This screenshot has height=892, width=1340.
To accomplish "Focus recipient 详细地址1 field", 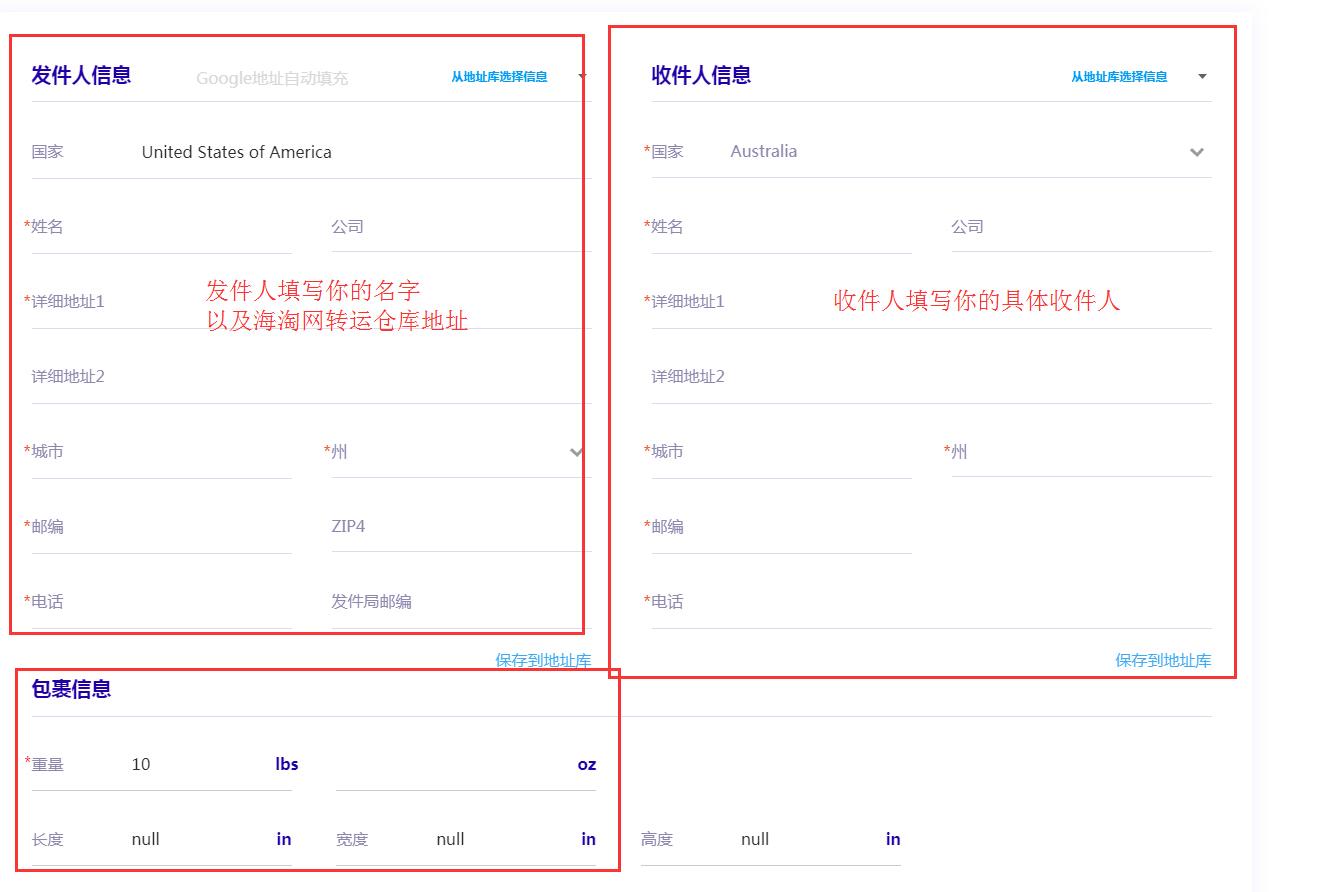I will coord(932,301).
